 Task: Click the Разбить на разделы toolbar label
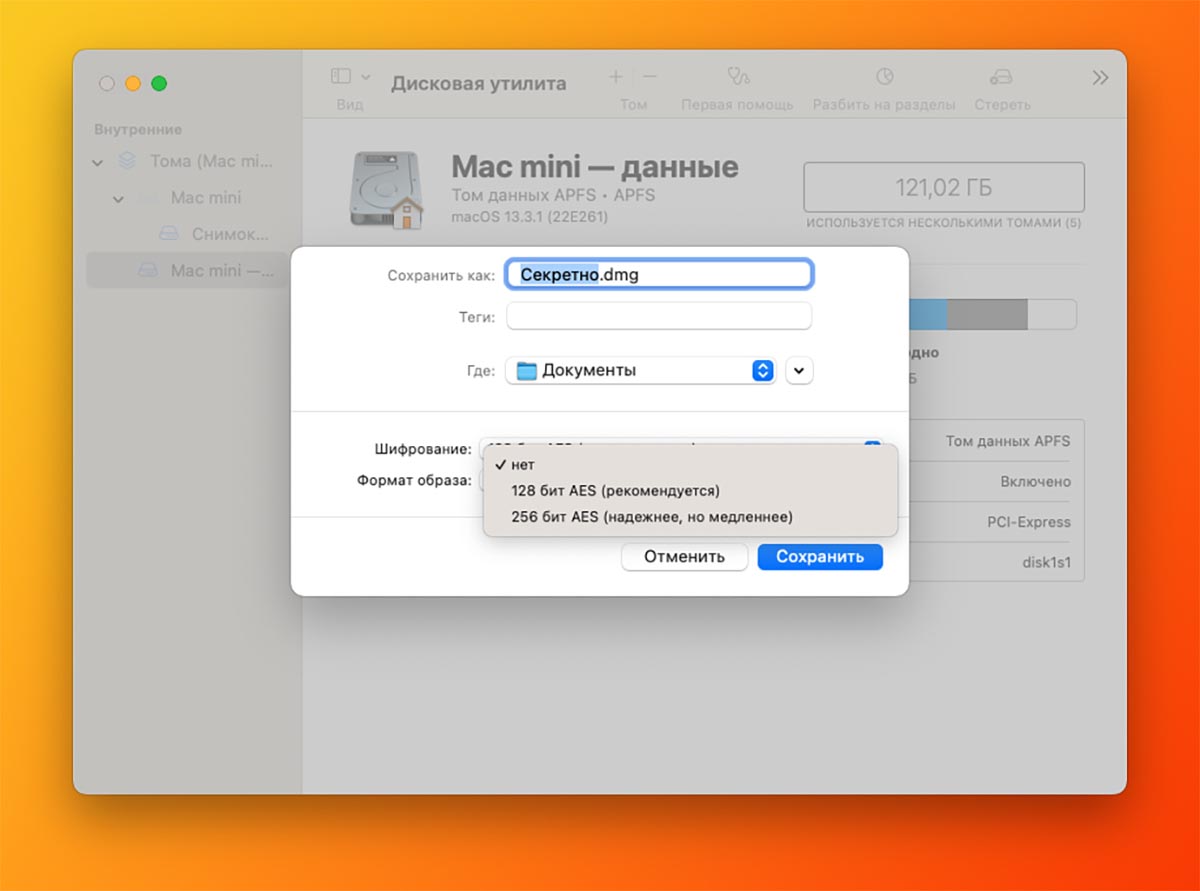(x=884, y=104)
